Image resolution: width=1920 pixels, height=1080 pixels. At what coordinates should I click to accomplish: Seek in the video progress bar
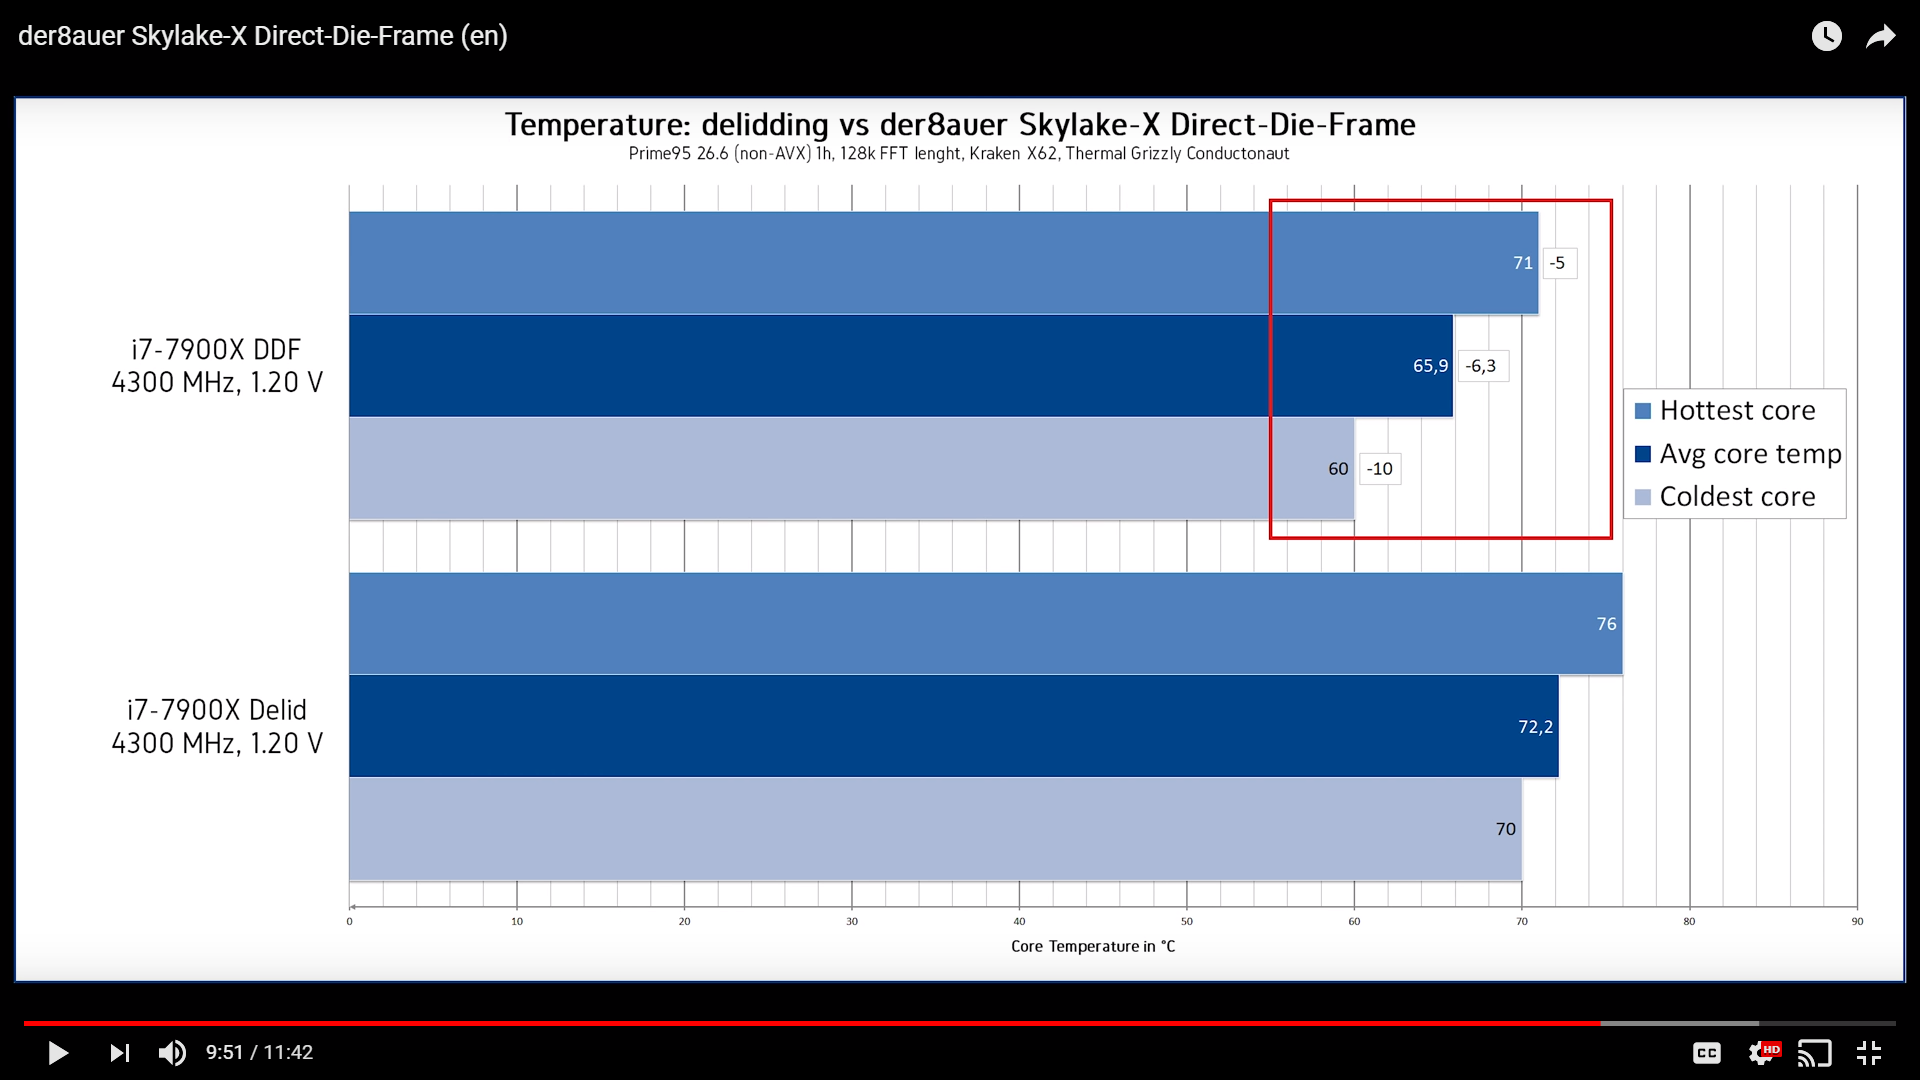pyautogui.click(x=960, y=1023)
